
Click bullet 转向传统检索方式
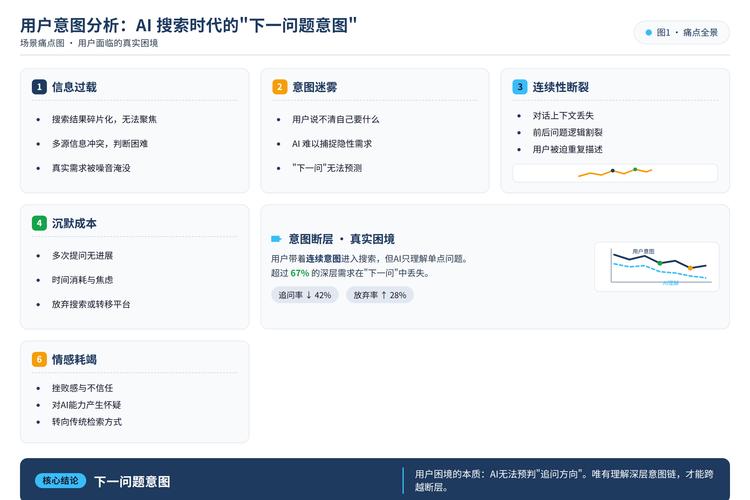[87, 422]
